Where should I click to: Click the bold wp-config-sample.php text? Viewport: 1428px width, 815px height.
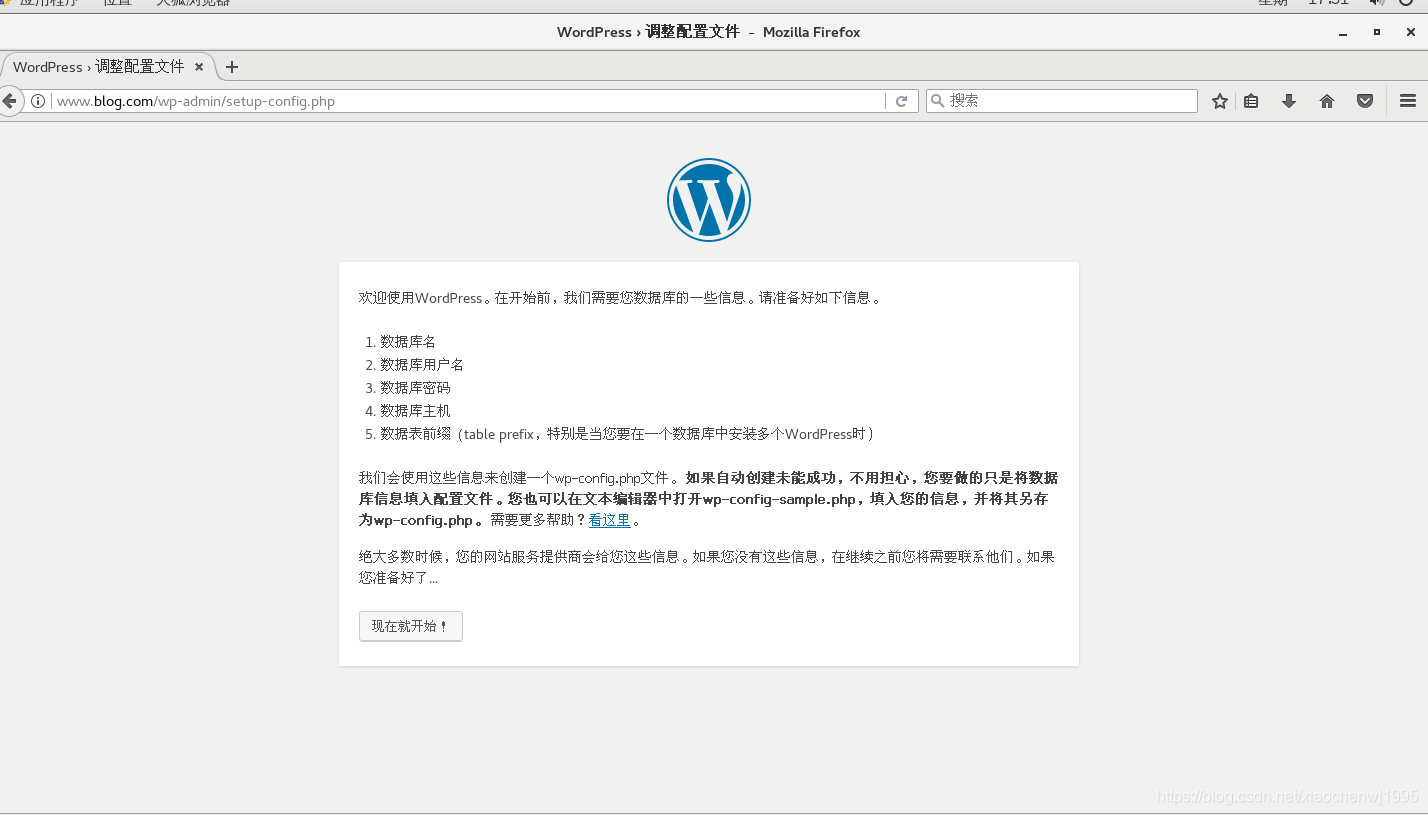pos(779,499)
